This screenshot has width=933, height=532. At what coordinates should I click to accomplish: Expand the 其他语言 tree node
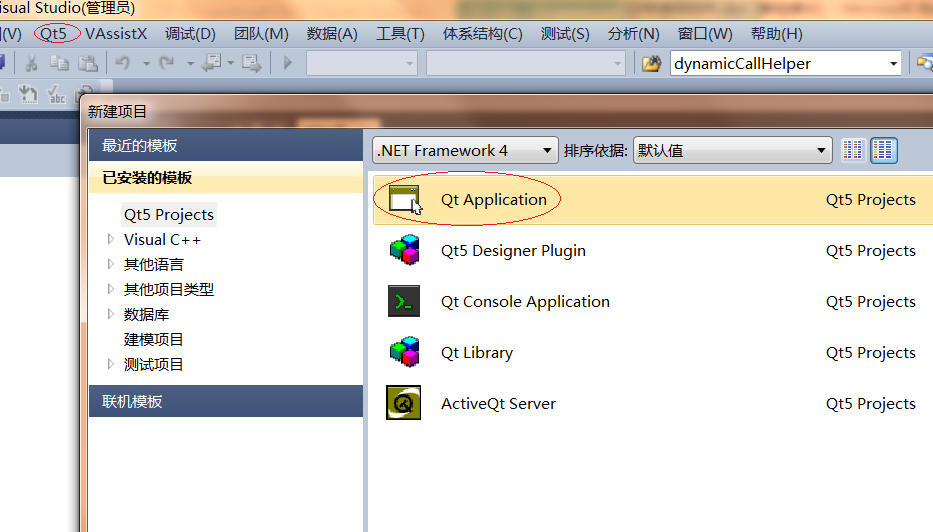[111, 264]
